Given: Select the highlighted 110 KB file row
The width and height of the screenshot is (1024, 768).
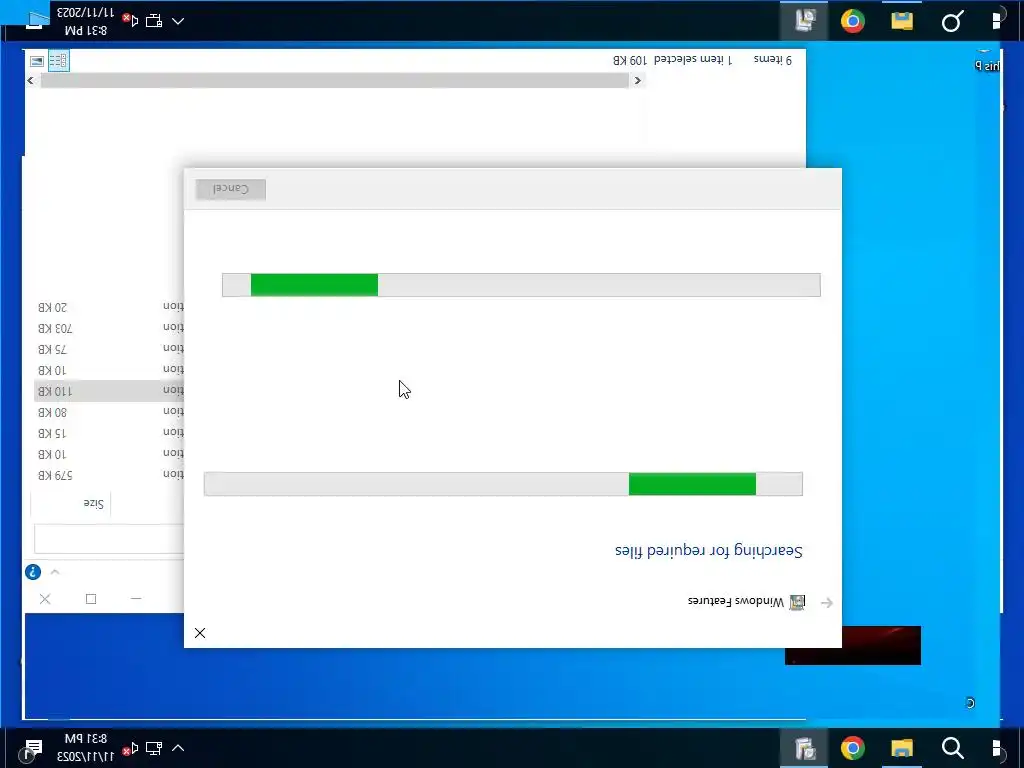Looking at the screenshot, I should pos(109,391).
